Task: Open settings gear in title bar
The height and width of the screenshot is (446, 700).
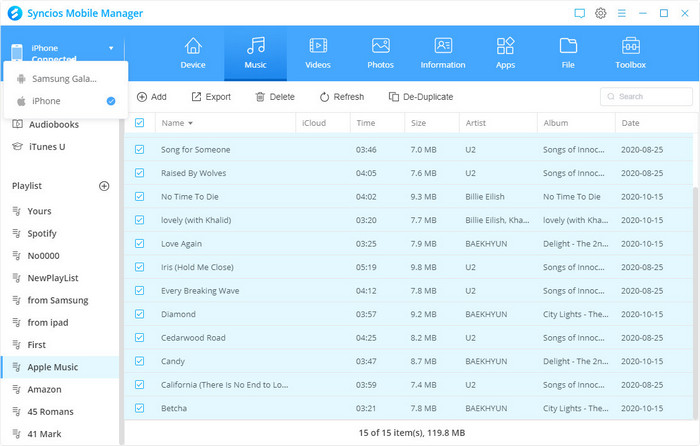Action: pyautogui.click(x=600, y=13)
